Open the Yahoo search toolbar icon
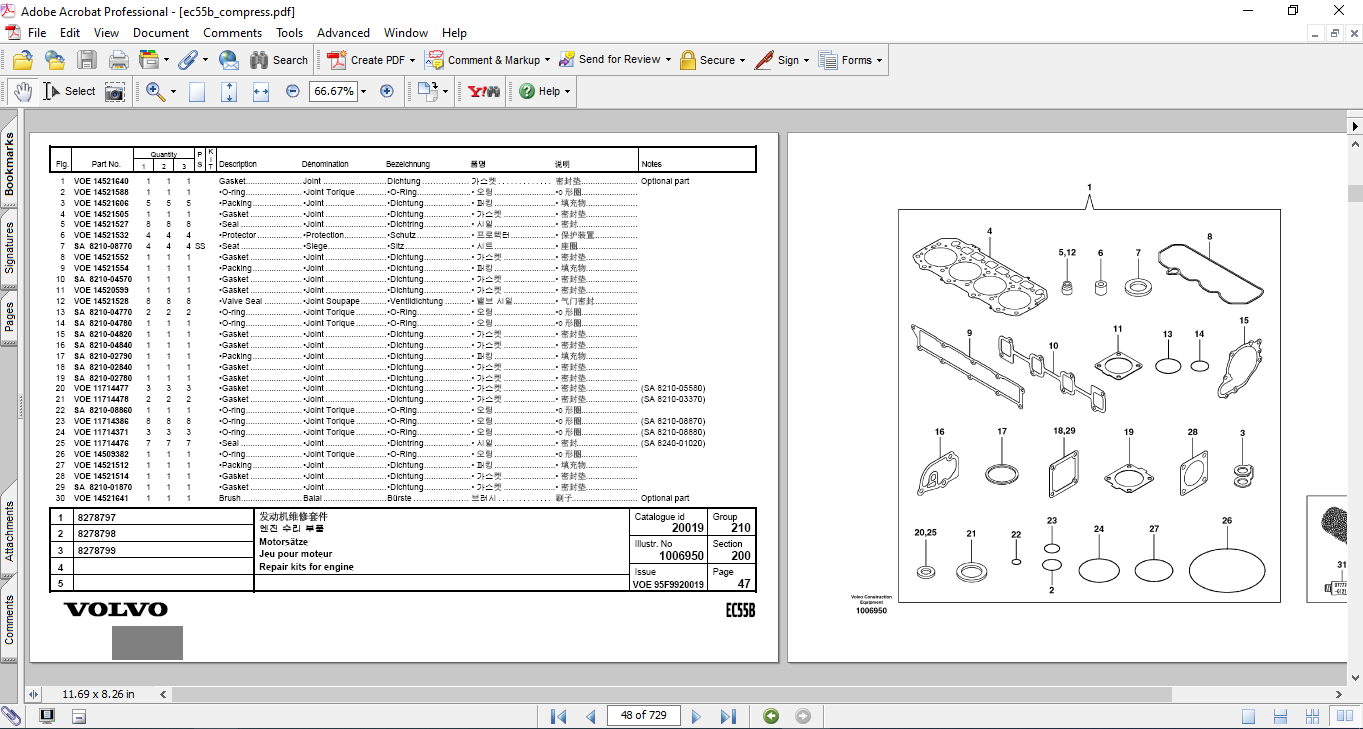Viewport: 1363px width, 729px height. point(484,91)
